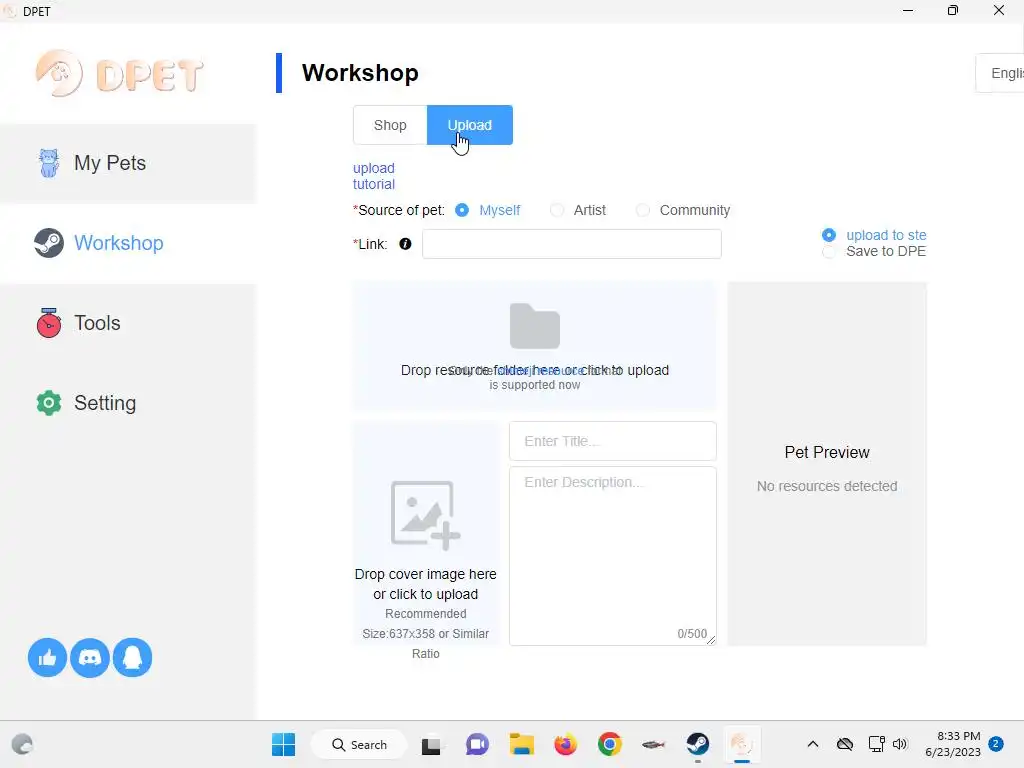Open clock and date panel
1024x768 pixels.
click(x=953, y=744)
